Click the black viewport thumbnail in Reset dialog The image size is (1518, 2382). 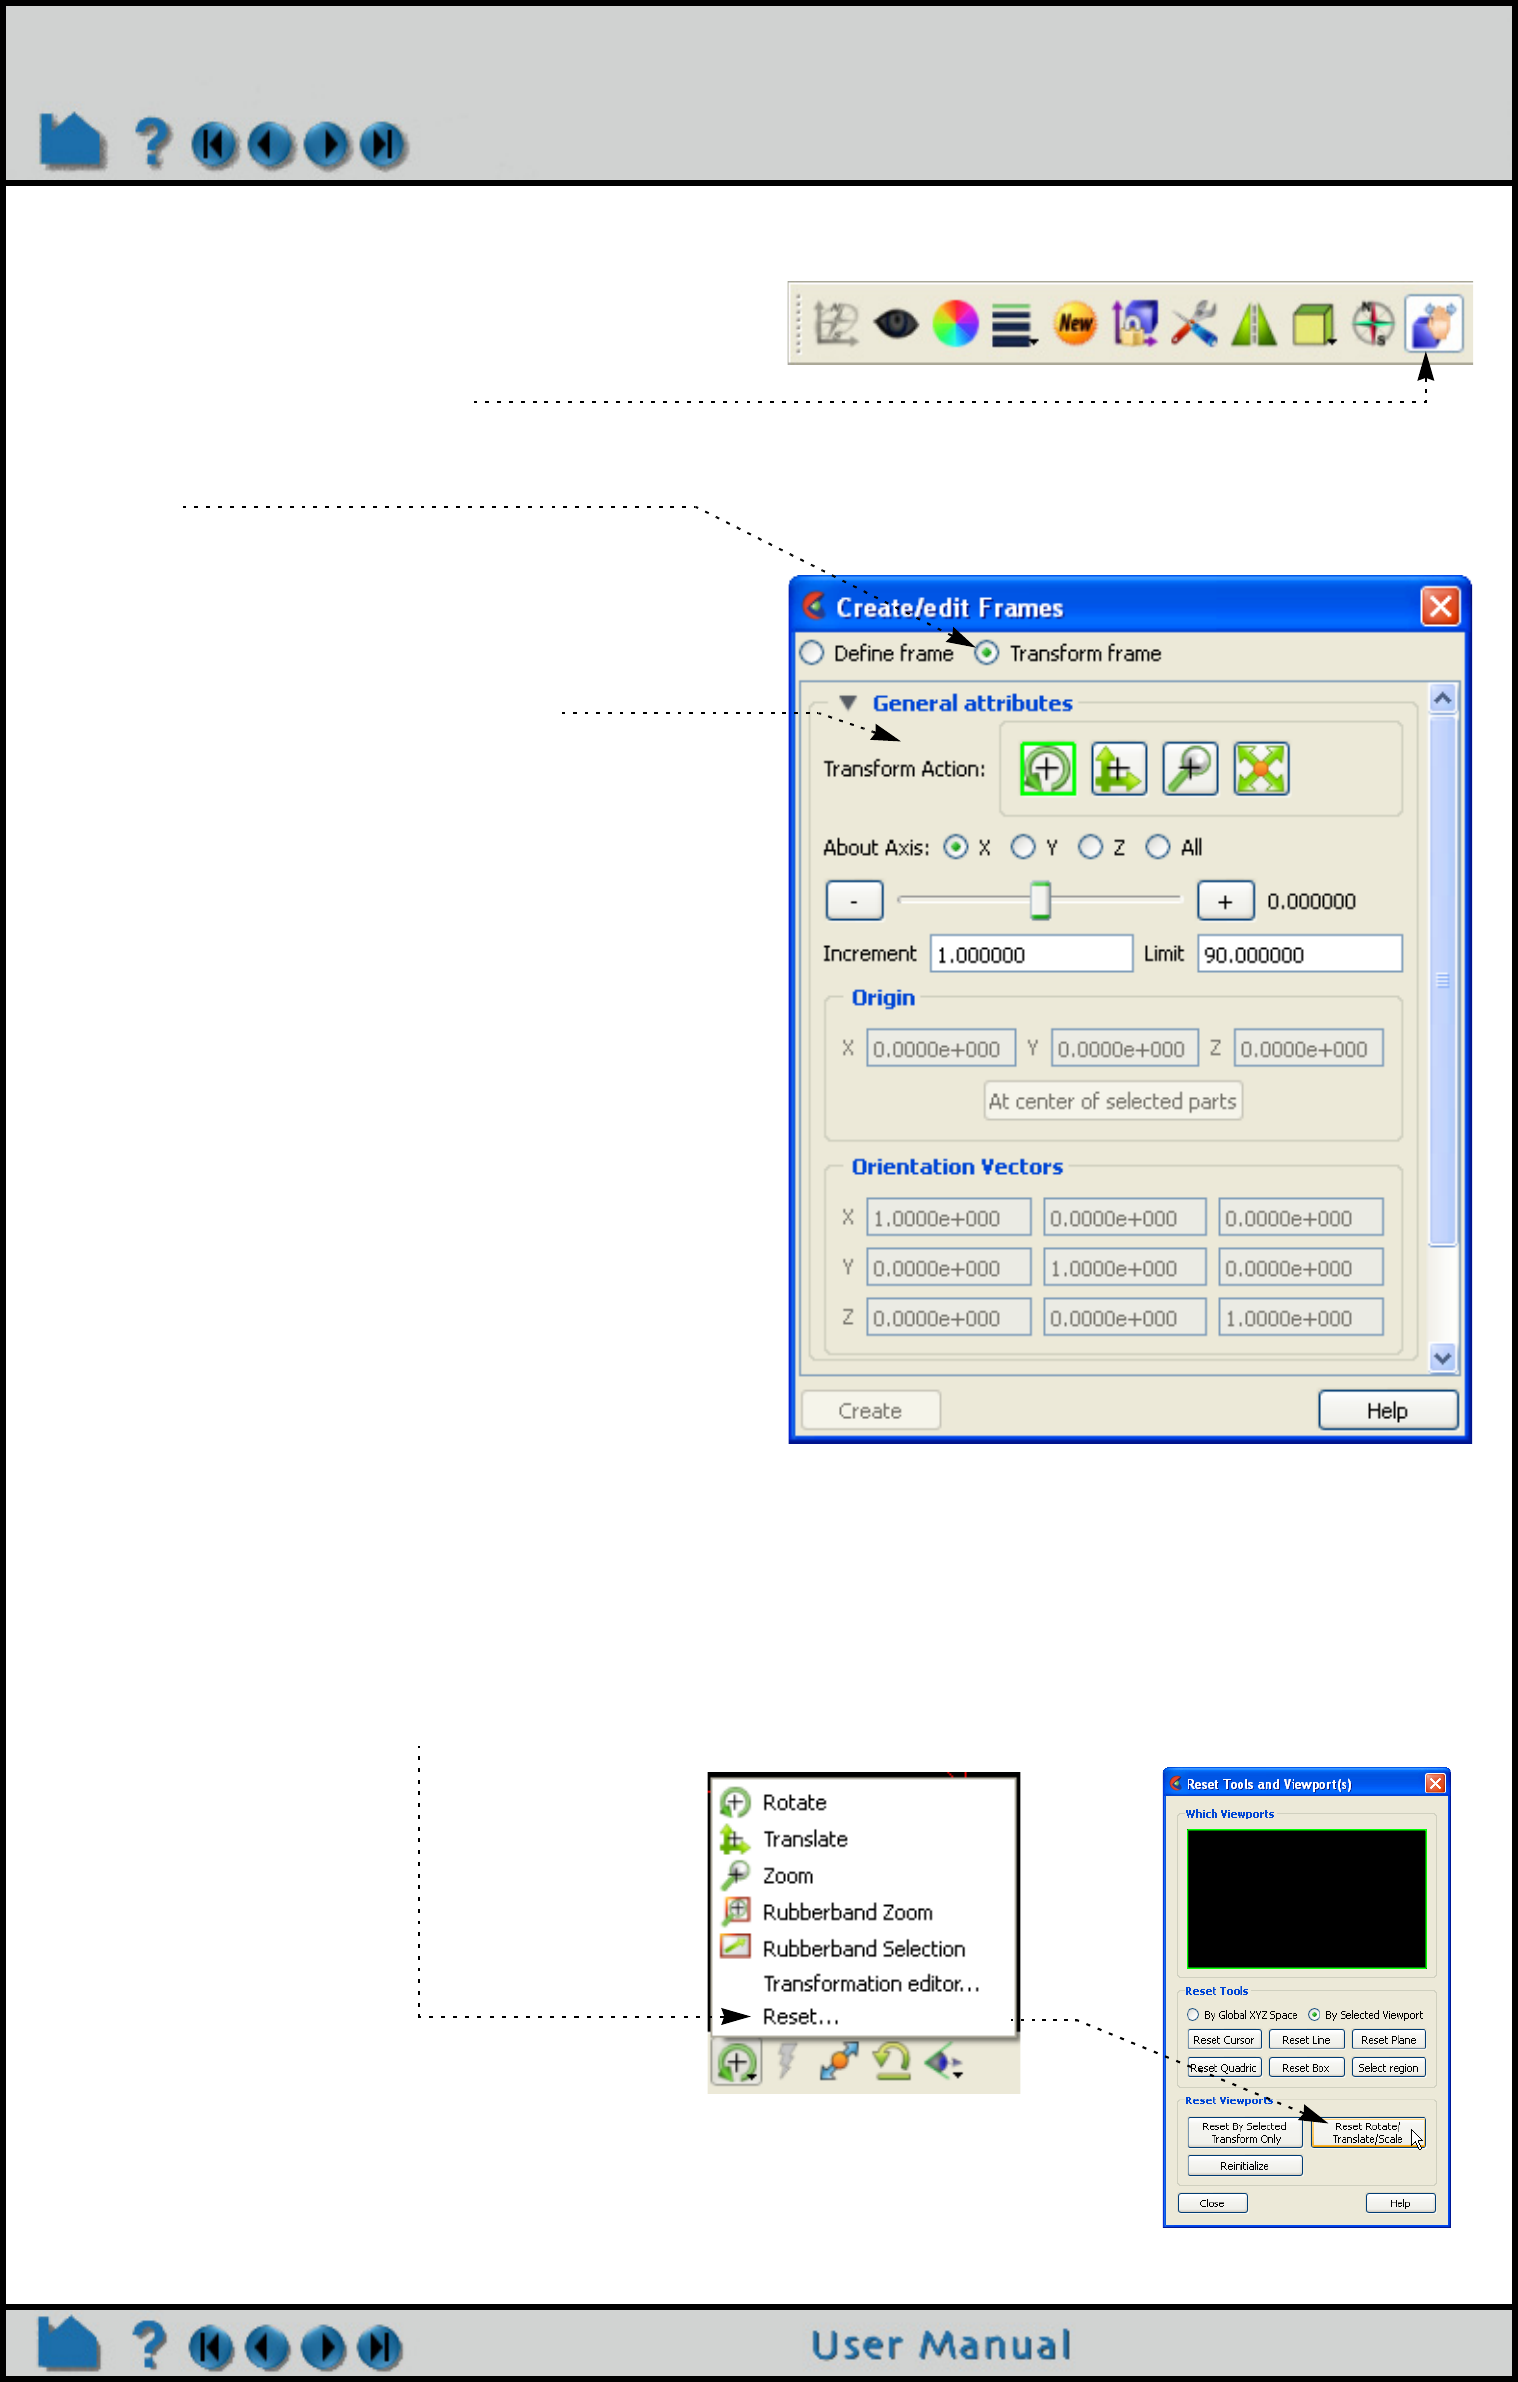[1306, 1899]
